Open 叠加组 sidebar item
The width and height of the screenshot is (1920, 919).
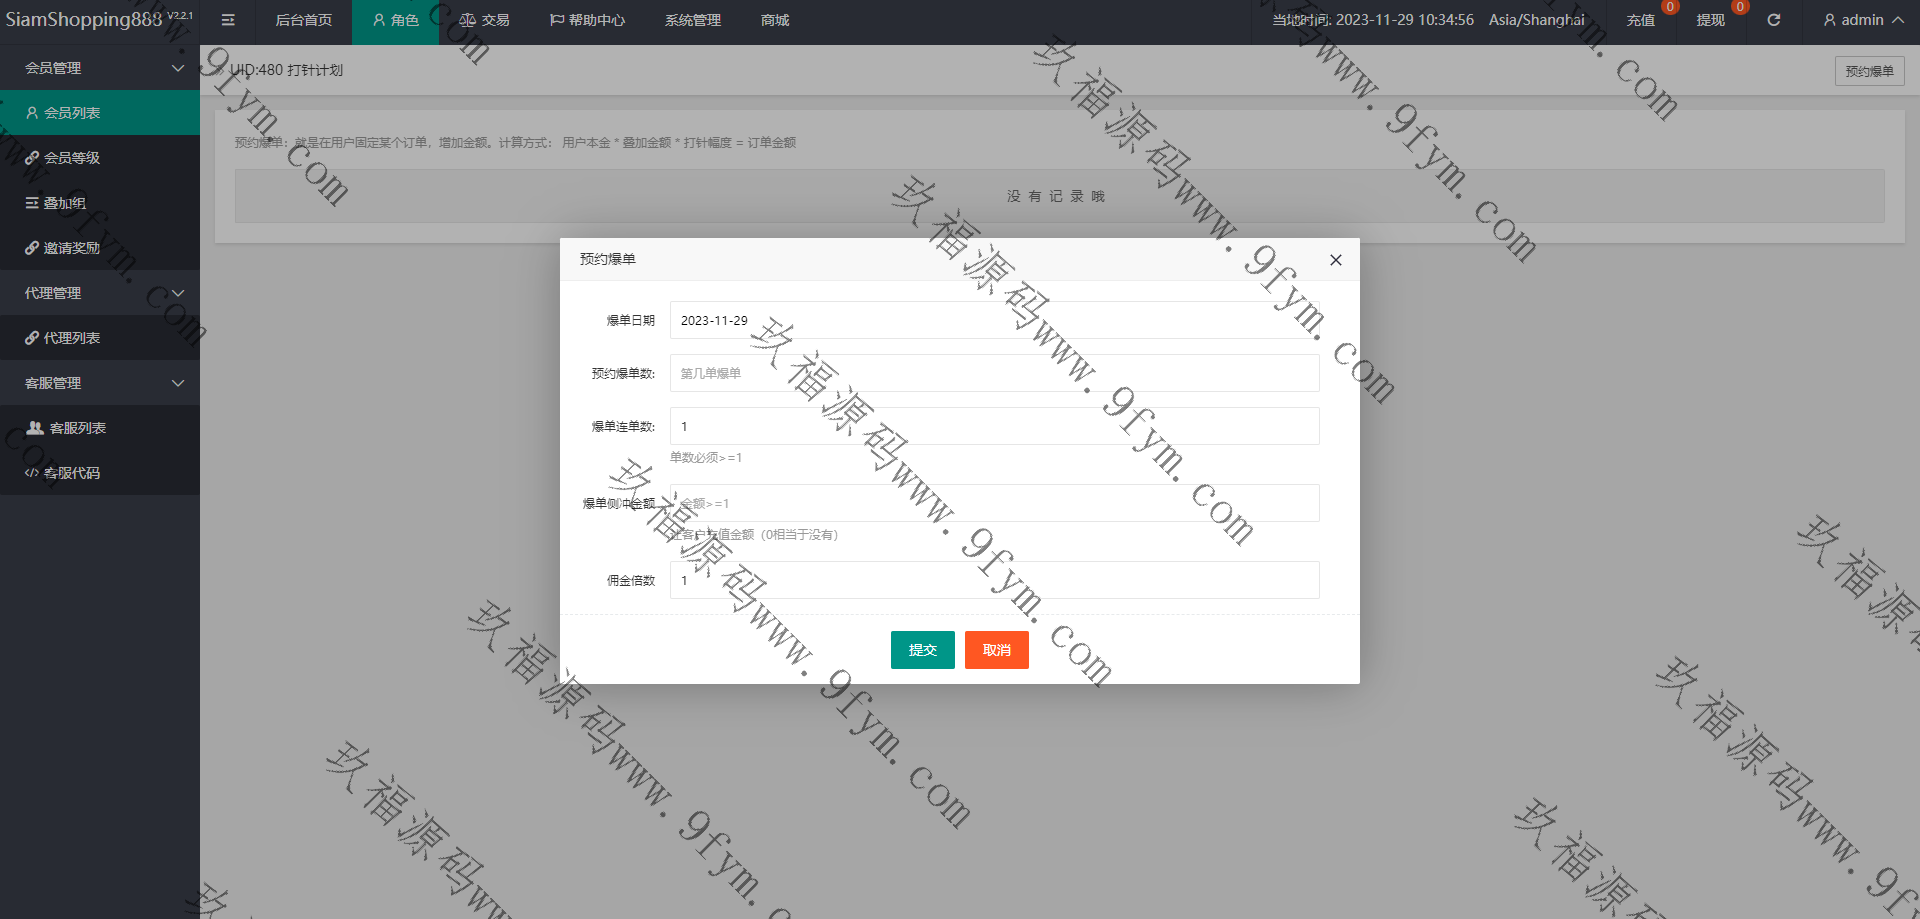[x=64, y=203]
